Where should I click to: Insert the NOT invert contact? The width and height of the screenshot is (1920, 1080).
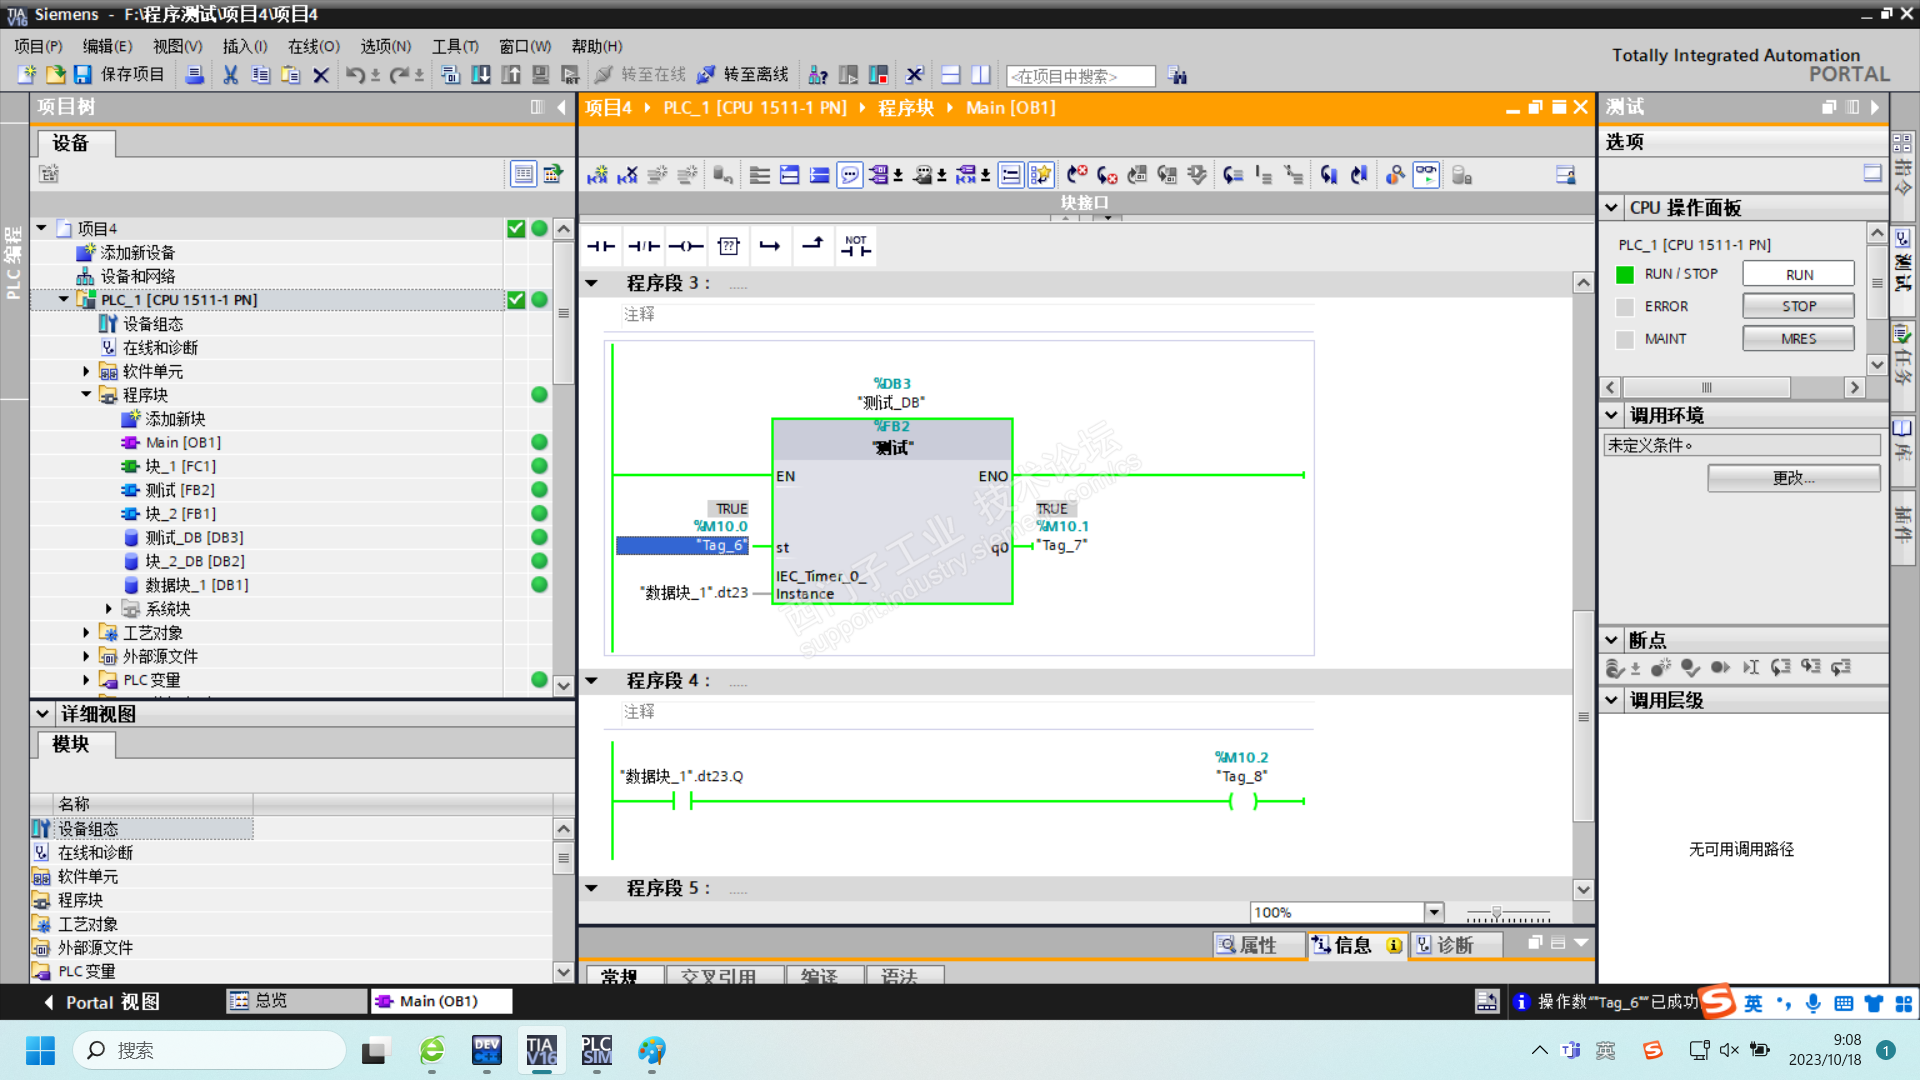tap(856, 246)
